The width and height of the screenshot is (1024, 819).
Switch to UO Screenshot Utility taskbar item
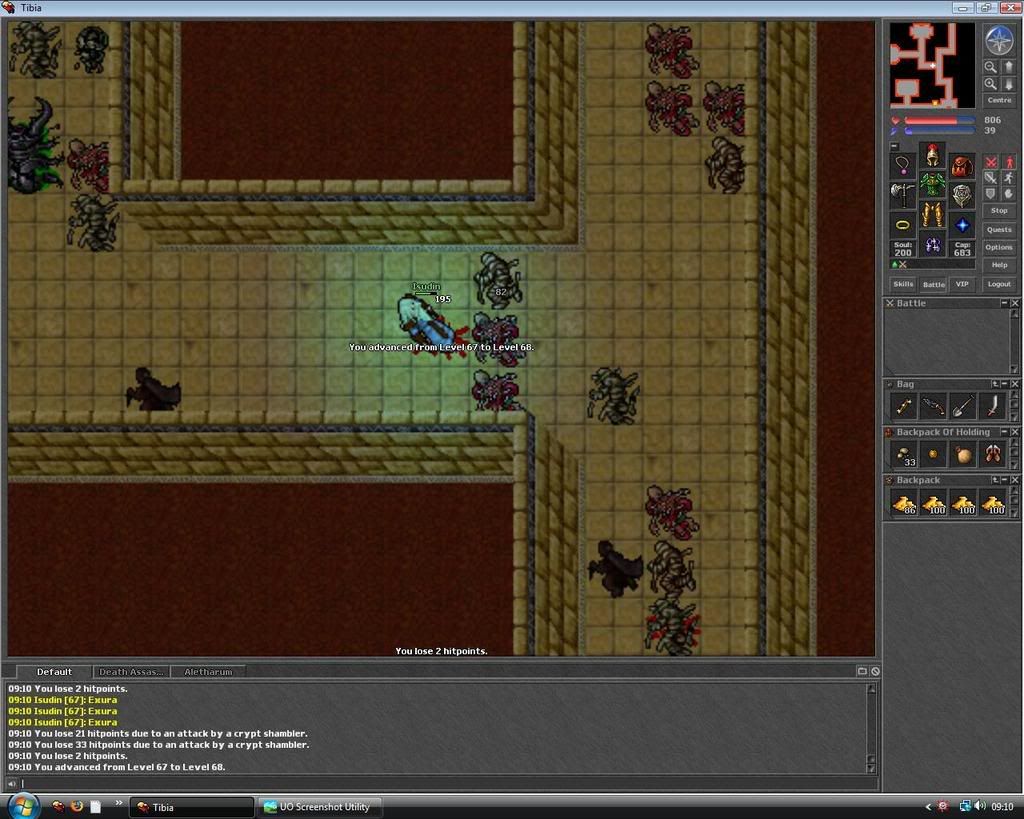(x=320, y=807)
